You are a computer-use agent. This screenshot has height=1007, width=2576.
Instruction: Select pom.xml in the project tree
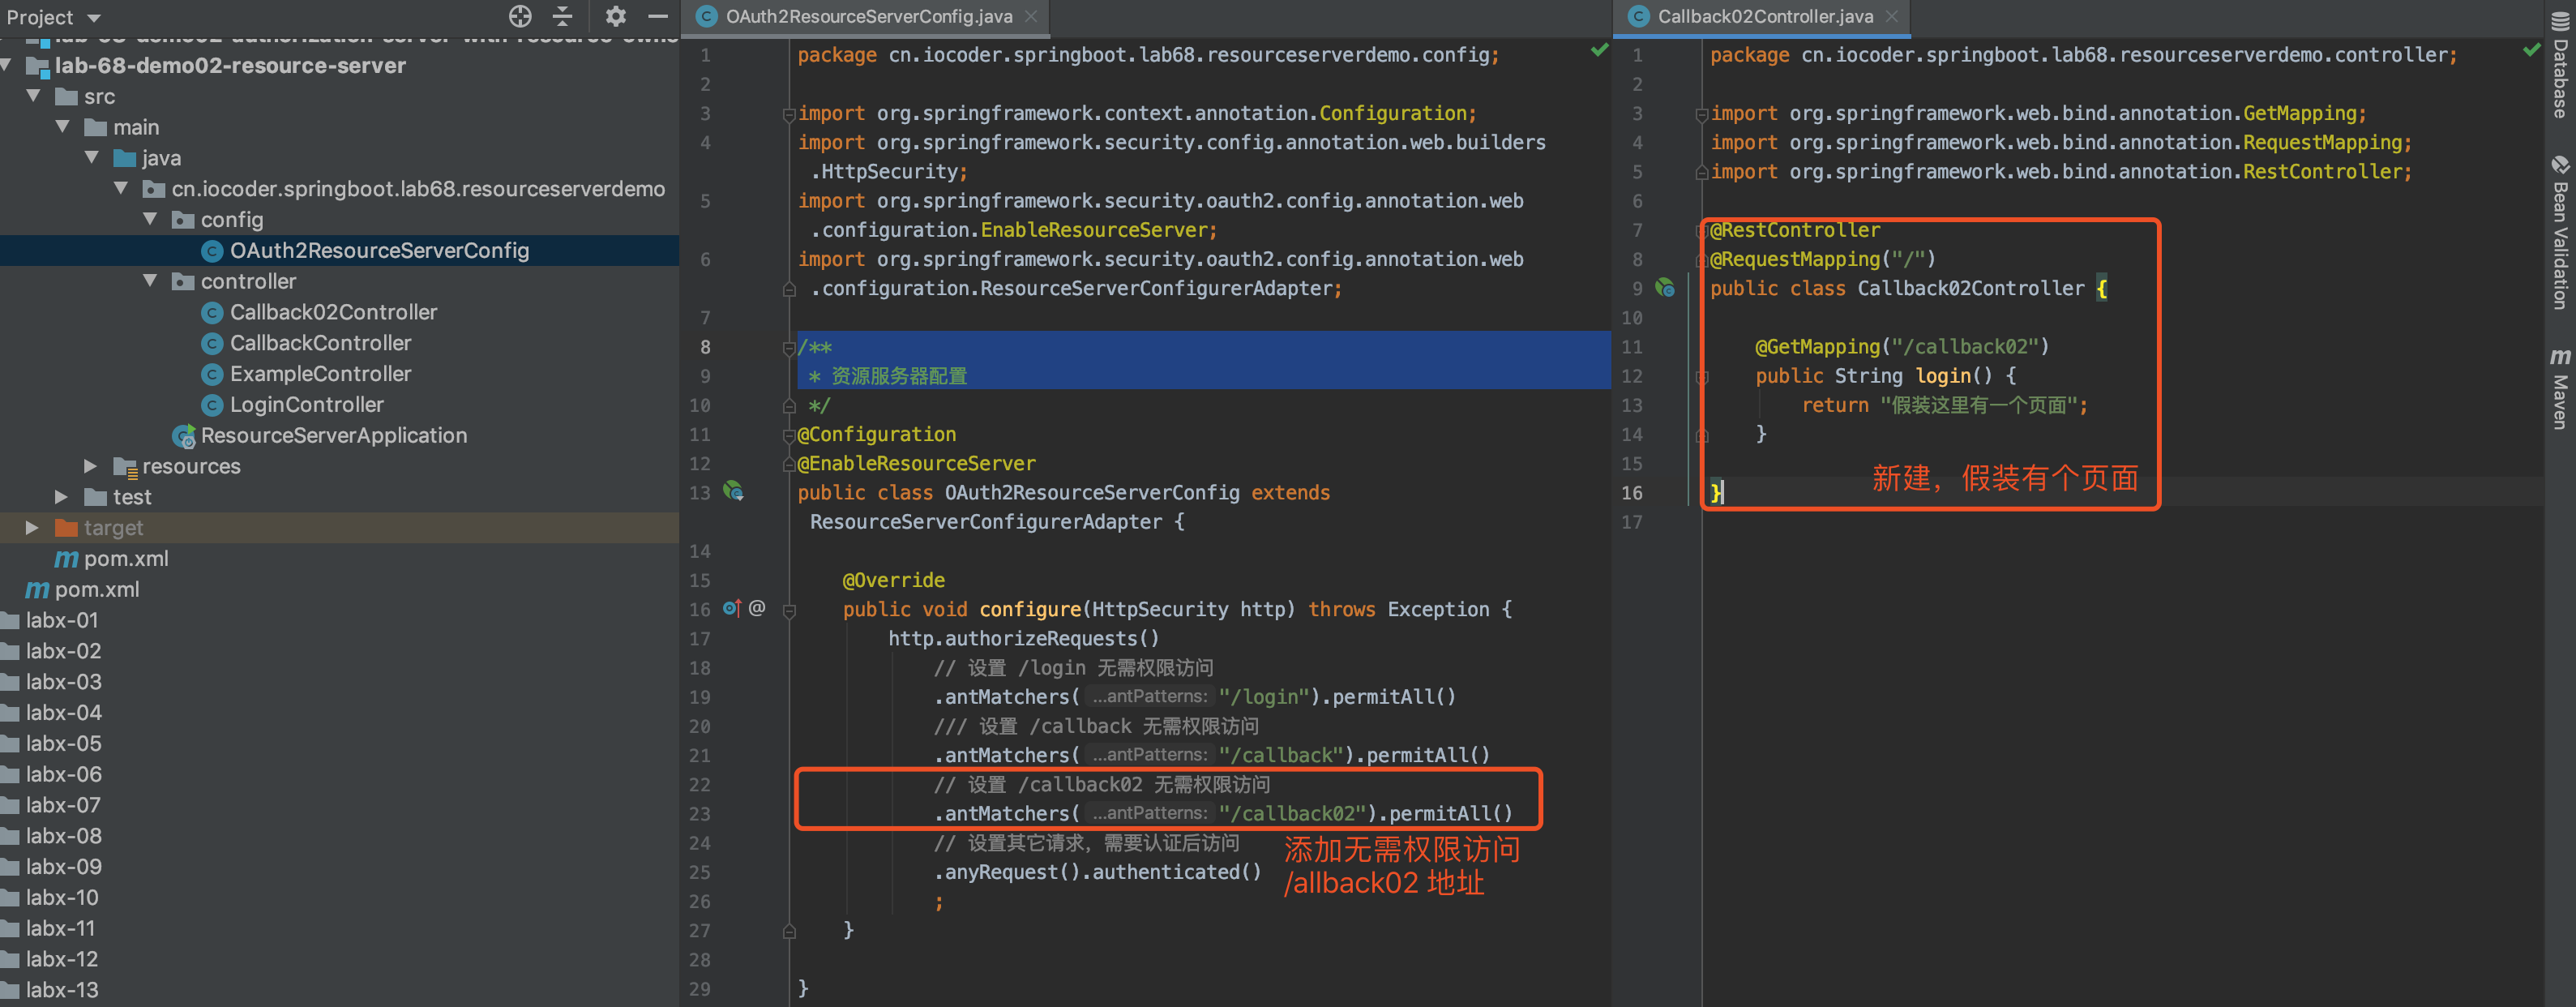[126, 559]
